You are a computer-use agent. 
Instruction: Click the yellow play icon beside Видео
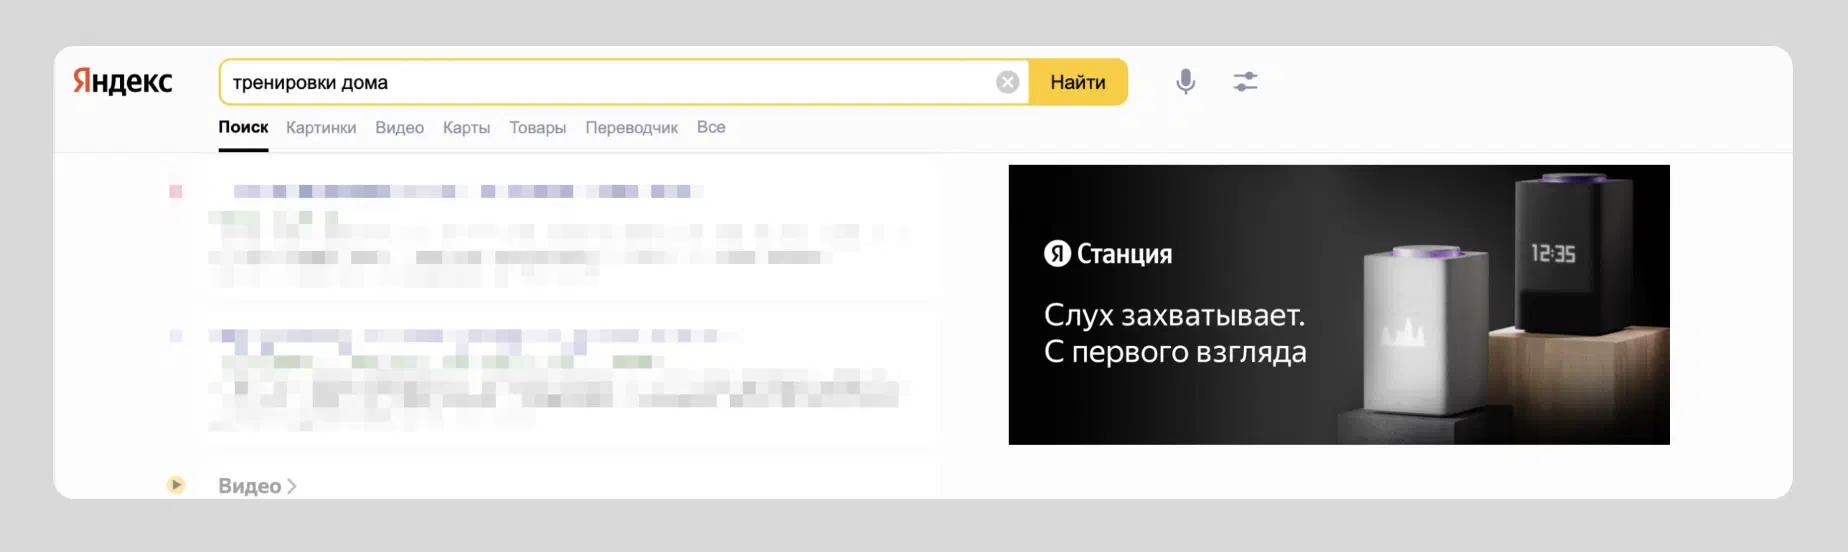(x=176, y=485)
